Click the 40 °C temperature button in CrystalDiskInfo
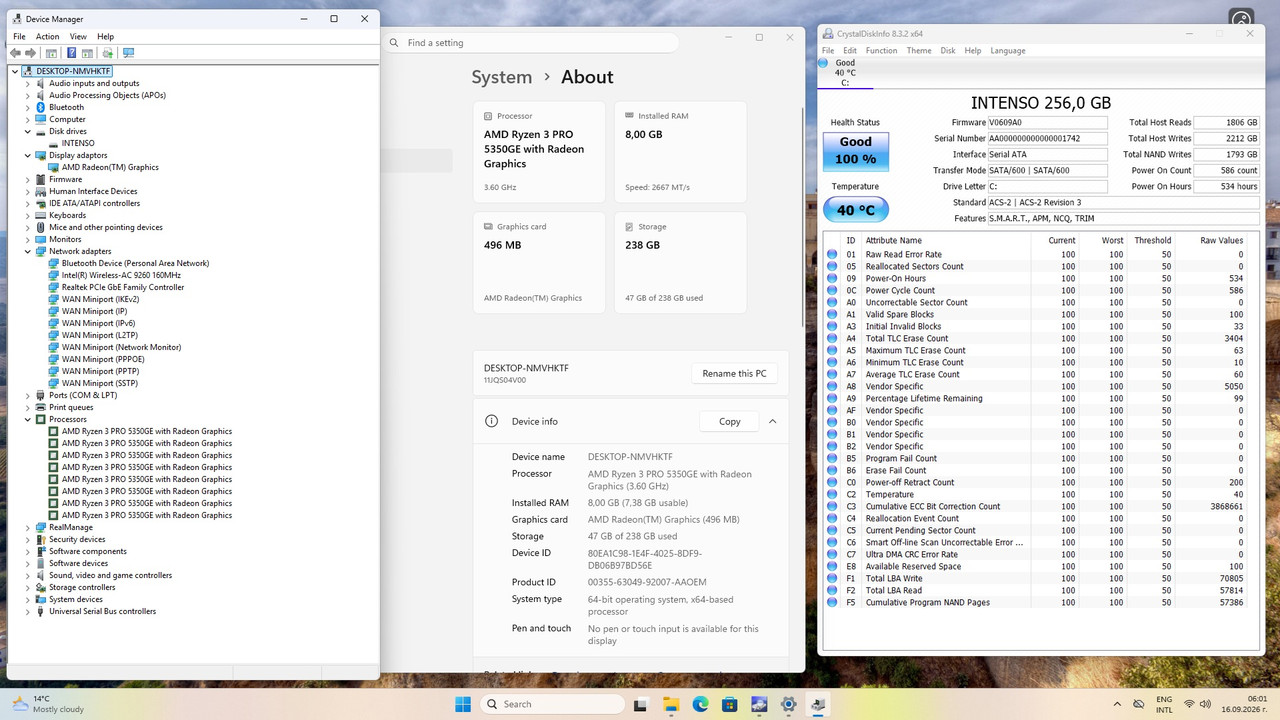 [855, 210]
